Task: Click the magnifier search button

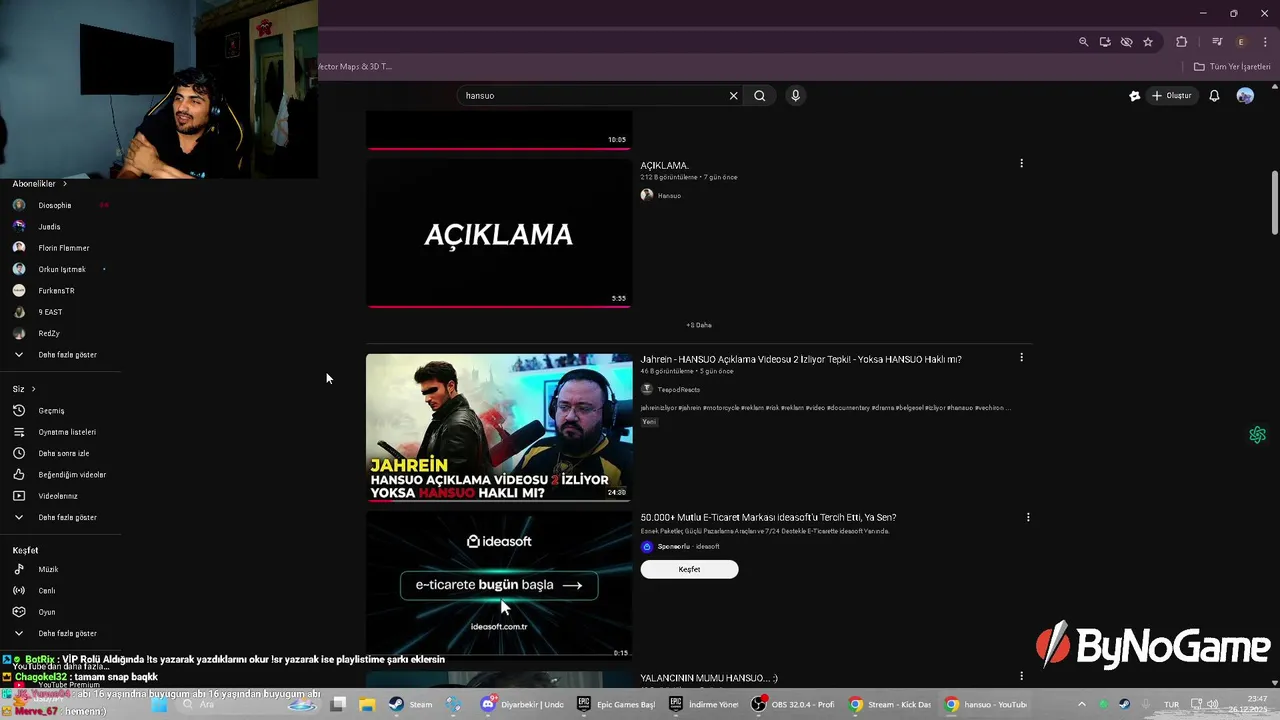Action: (760, 96)
